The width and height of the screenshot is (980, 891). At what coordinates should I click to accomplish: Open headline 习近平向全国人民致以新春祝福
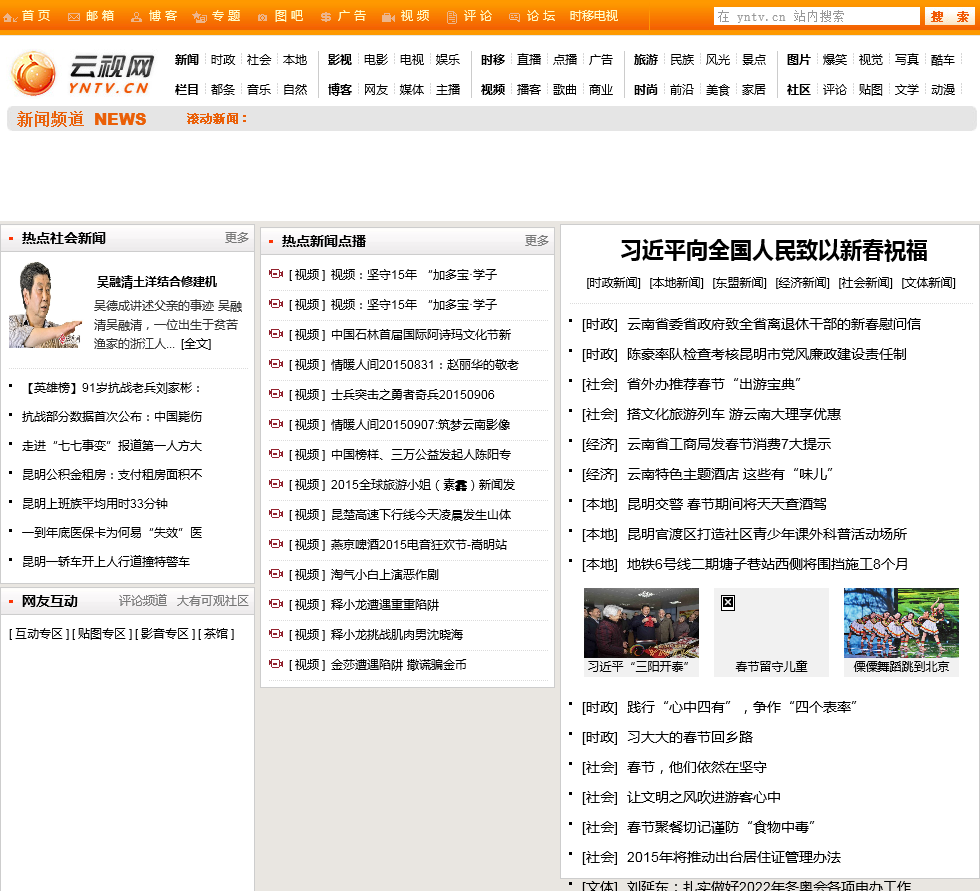pyautogui.click(x=774, y=251)
